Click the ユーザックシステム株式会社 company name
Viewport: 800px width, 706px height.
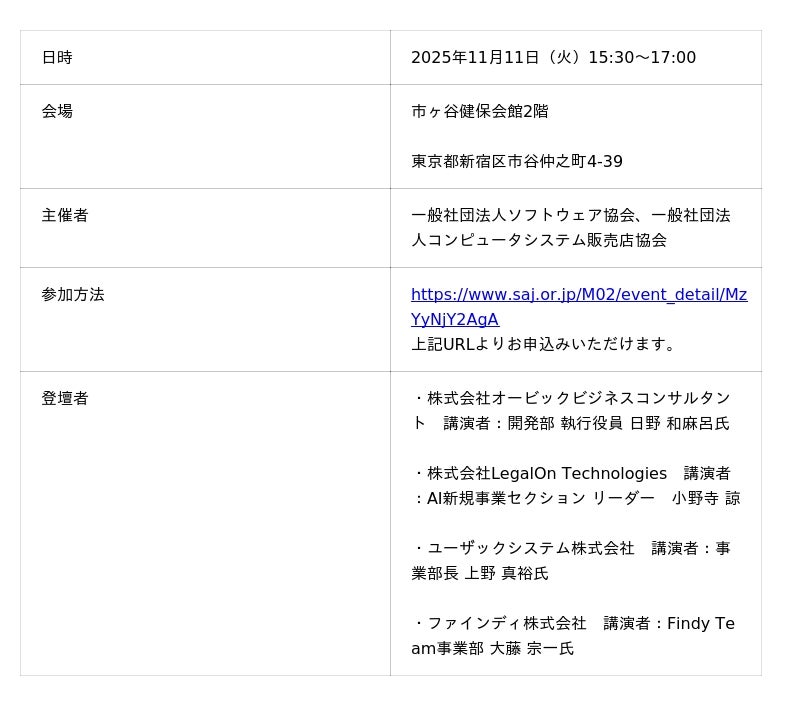[531, 548]
